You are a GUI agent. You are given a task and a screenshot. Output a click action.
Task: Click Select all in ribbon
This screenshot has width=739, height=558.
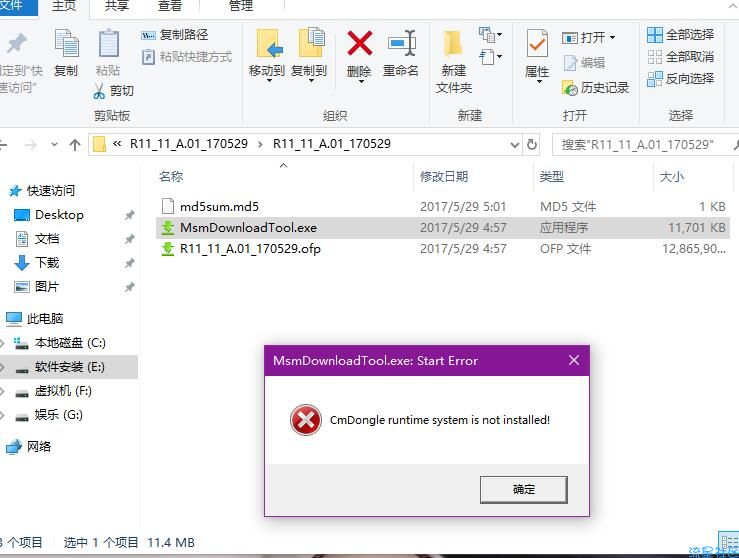coord(680,34)
